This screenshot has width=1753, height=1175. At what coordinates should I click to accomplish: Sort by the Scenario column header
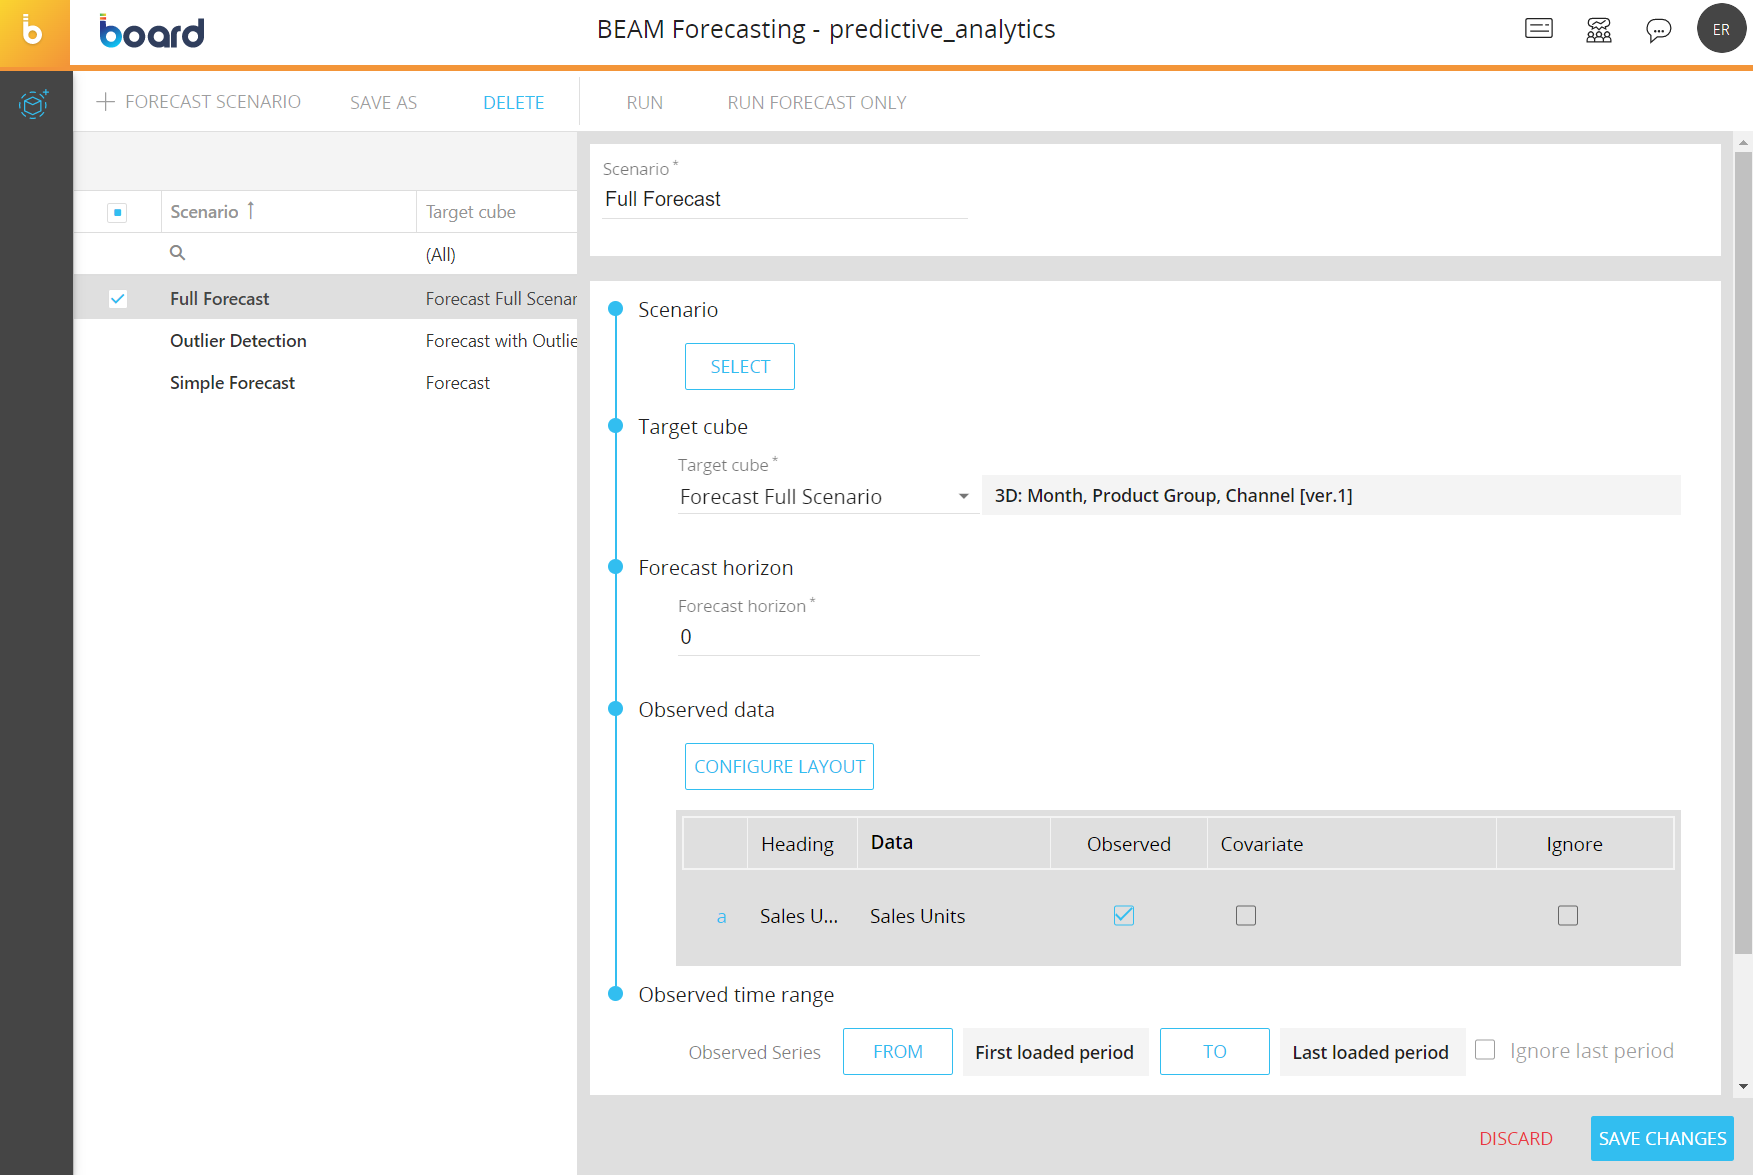(x=205, y=212)
